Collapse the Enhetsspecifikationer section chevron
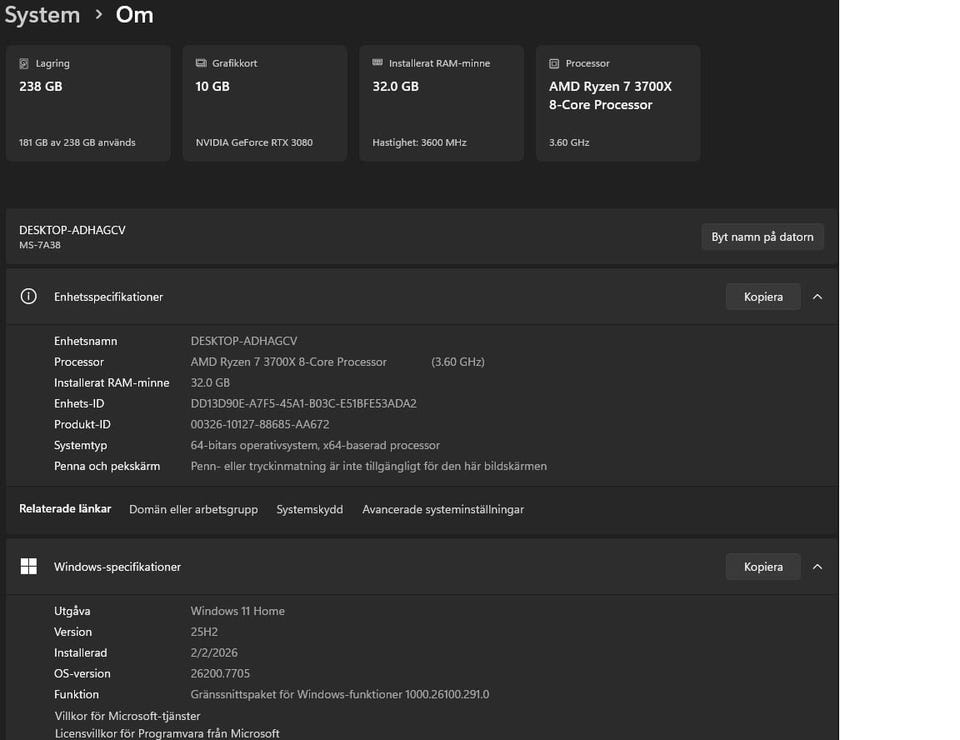Screen dimensions: 960x740 coord(817,297)
